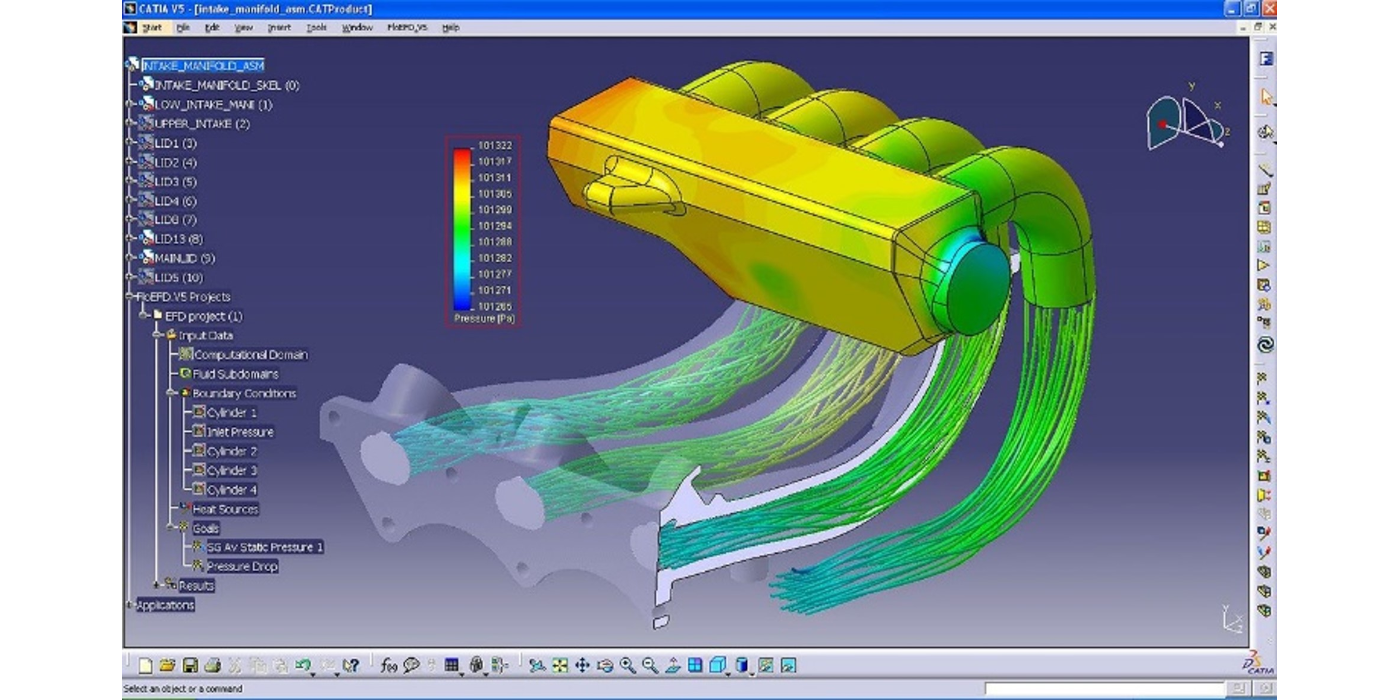Select INTAKE_MANIFOLD_SKEL (0) in tree
This screenshot has width=1400, height=700.
point(226,85)
